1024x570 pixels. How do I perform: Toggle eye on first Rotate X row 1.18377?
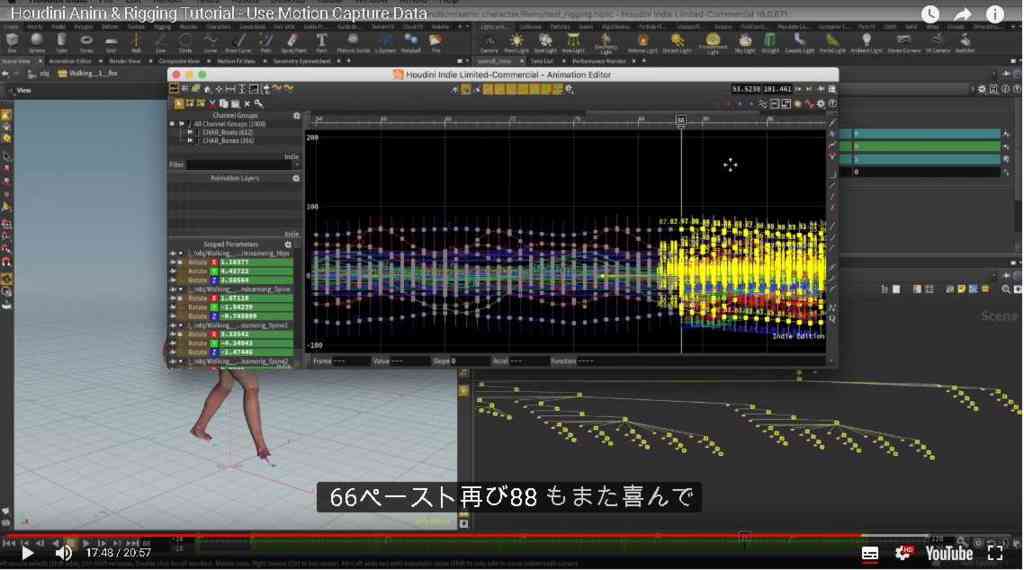click(x=173, y=262)
